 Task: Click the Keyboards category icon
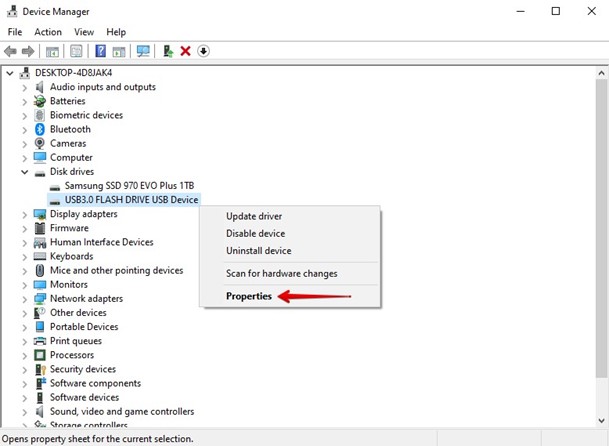(40, 256)
